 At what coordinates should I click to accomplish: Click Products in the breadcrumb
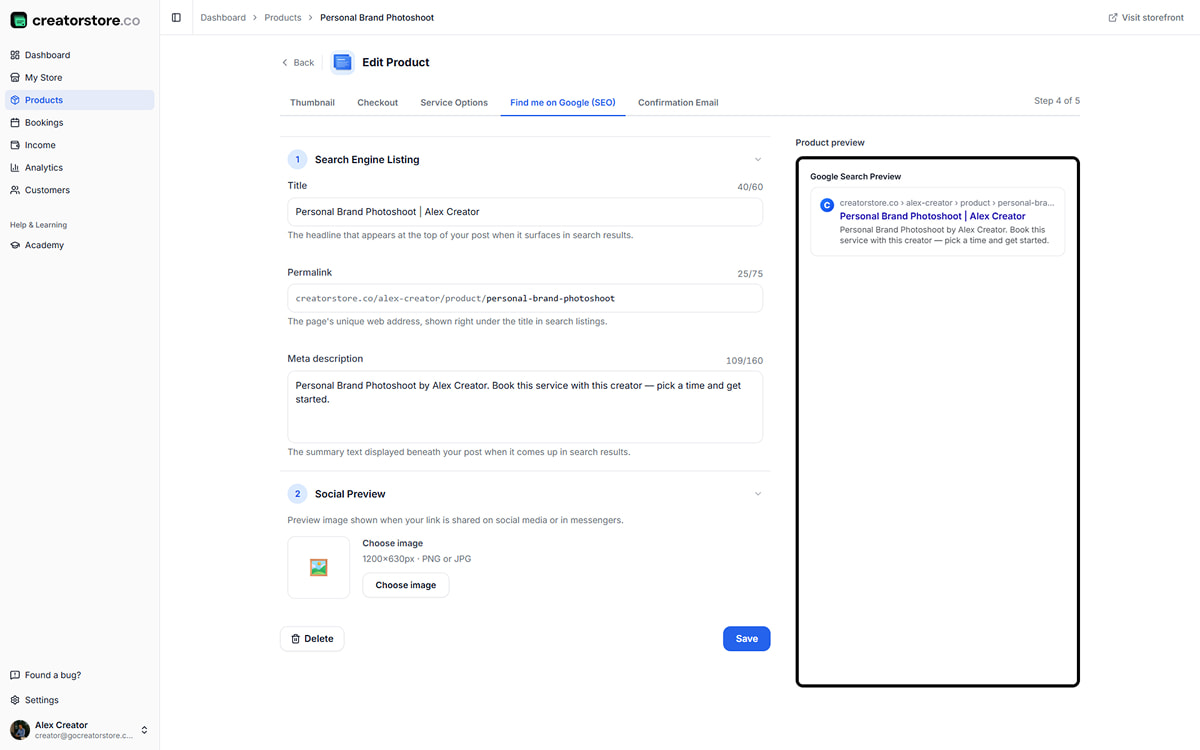(x=283, y=17)
